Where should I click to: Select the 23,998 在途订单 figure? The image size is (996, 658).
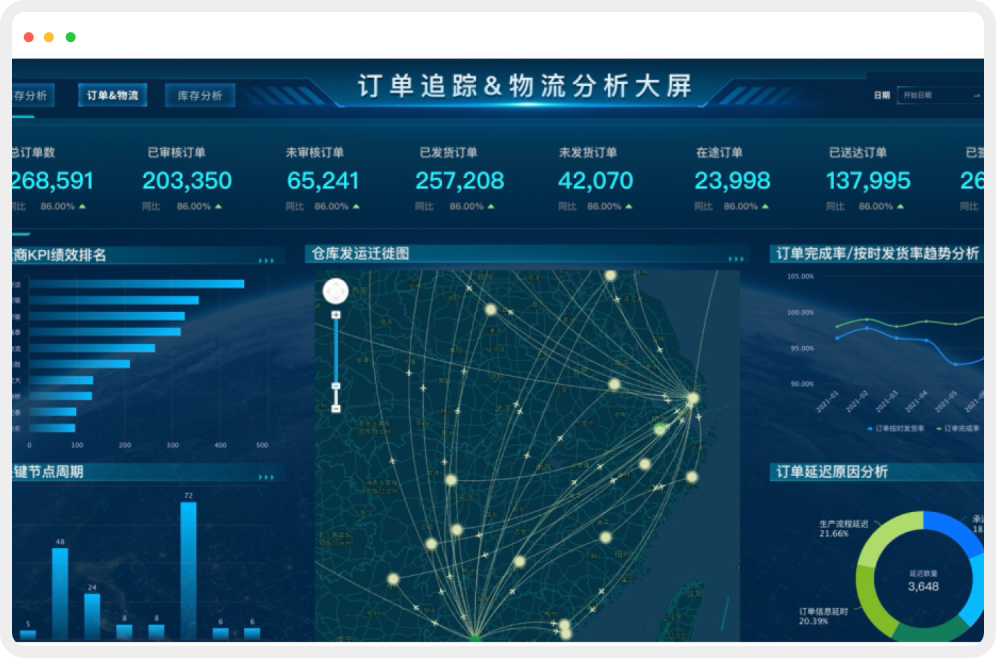coord(732,181)
